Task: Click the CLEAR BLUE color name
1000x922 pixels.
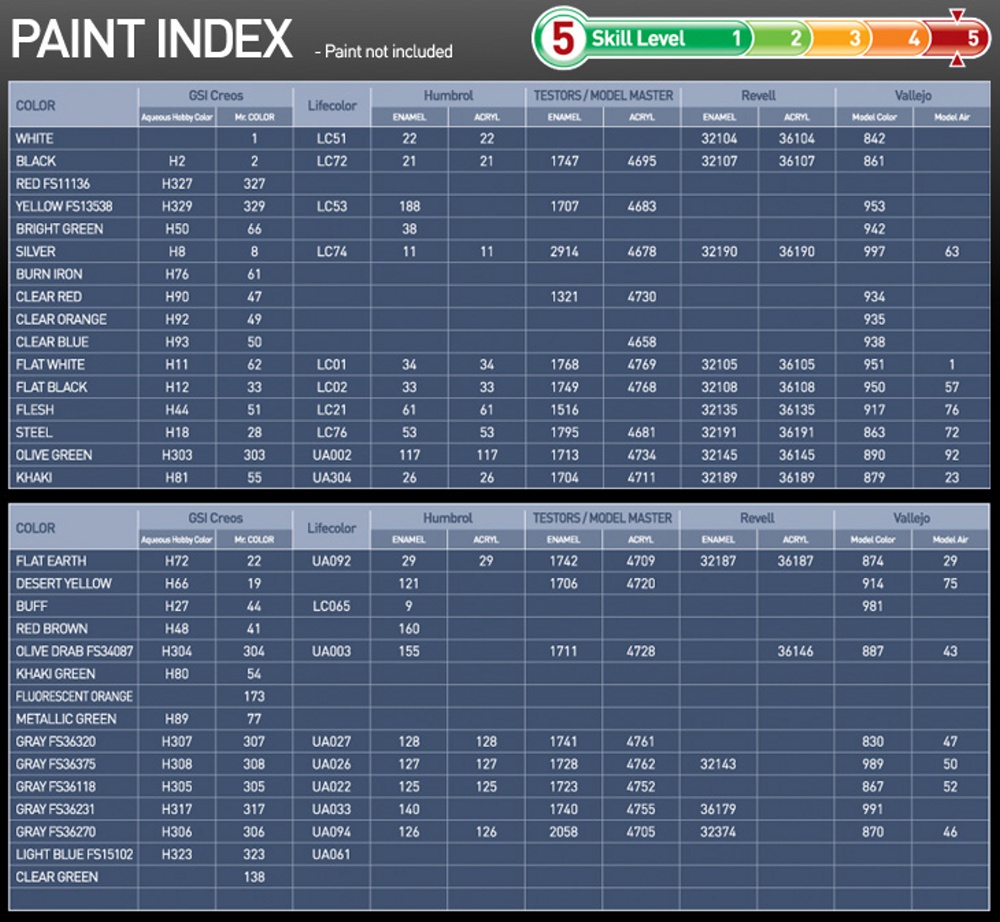Action: click(52, 342)
